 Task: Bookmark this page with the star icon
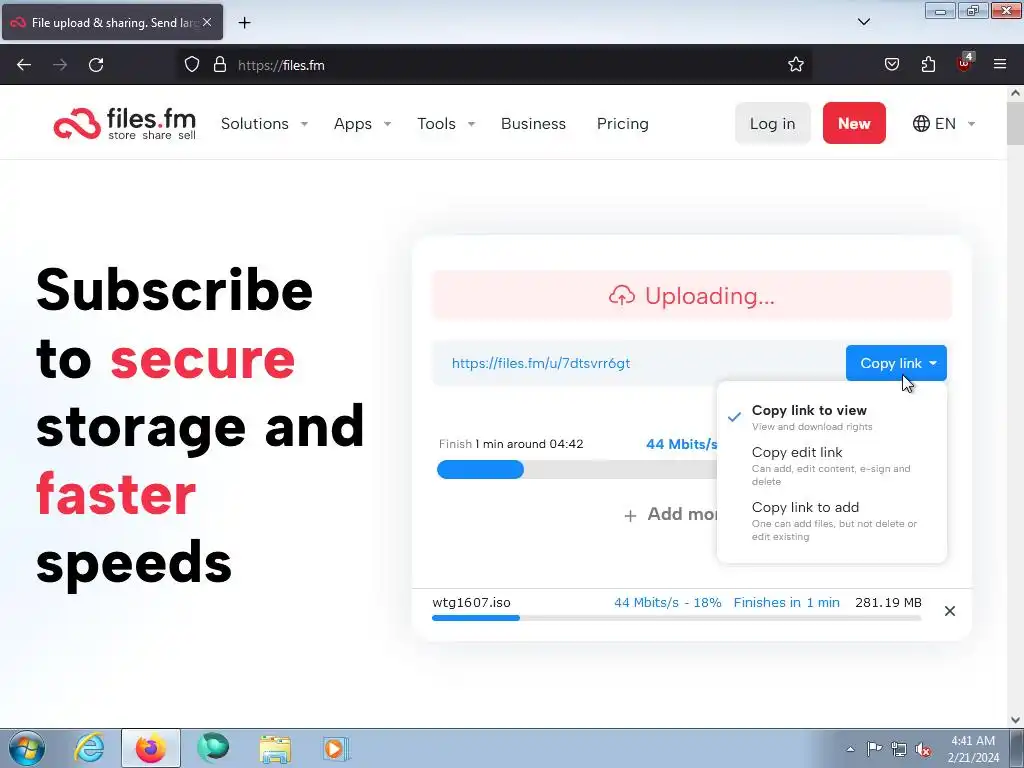795,65
